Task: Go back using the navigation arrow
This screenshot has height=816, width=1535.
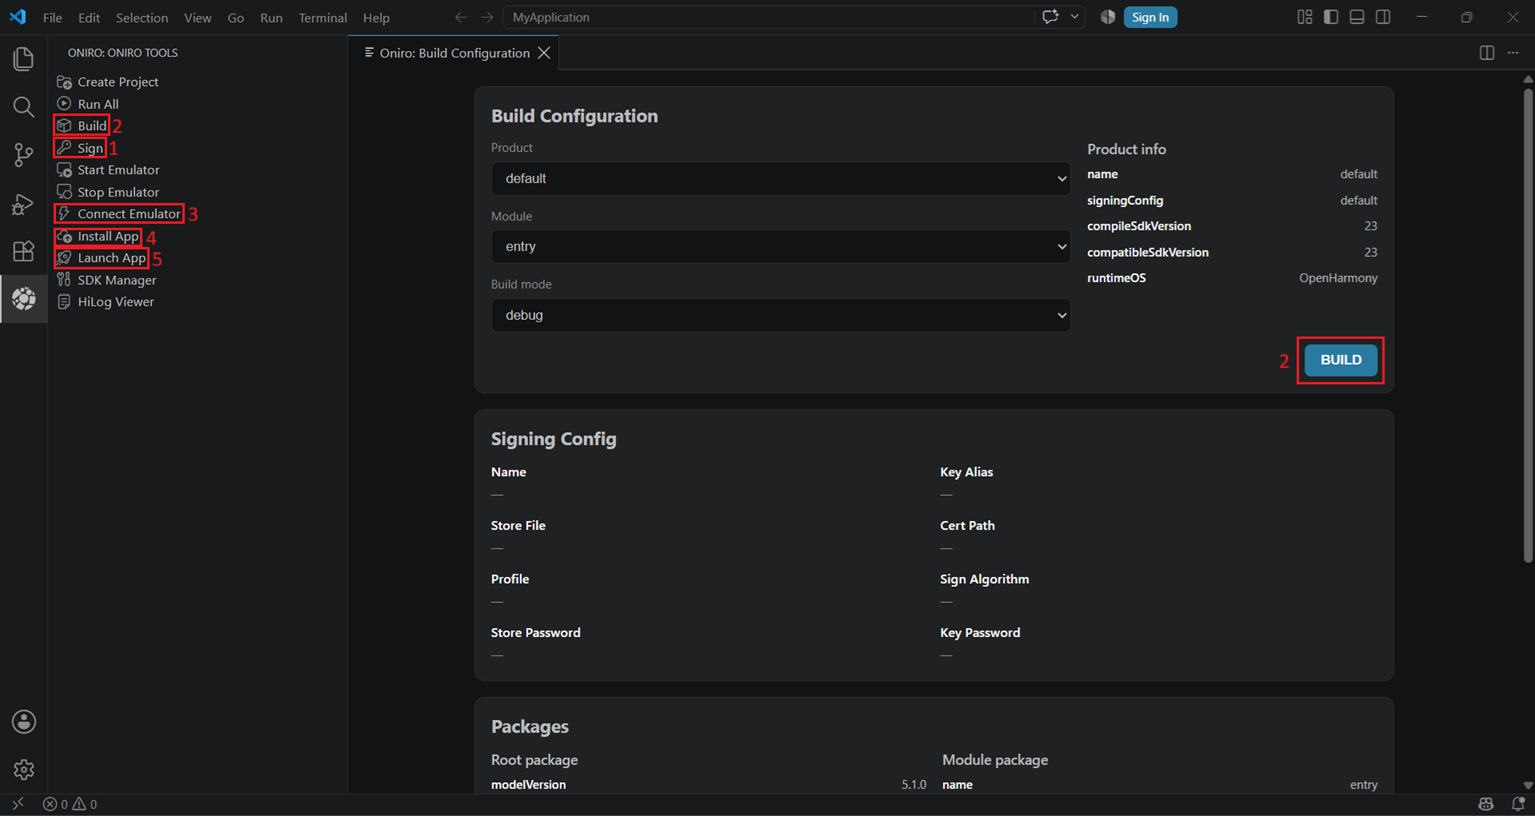Action: click(x=461, y=17)
